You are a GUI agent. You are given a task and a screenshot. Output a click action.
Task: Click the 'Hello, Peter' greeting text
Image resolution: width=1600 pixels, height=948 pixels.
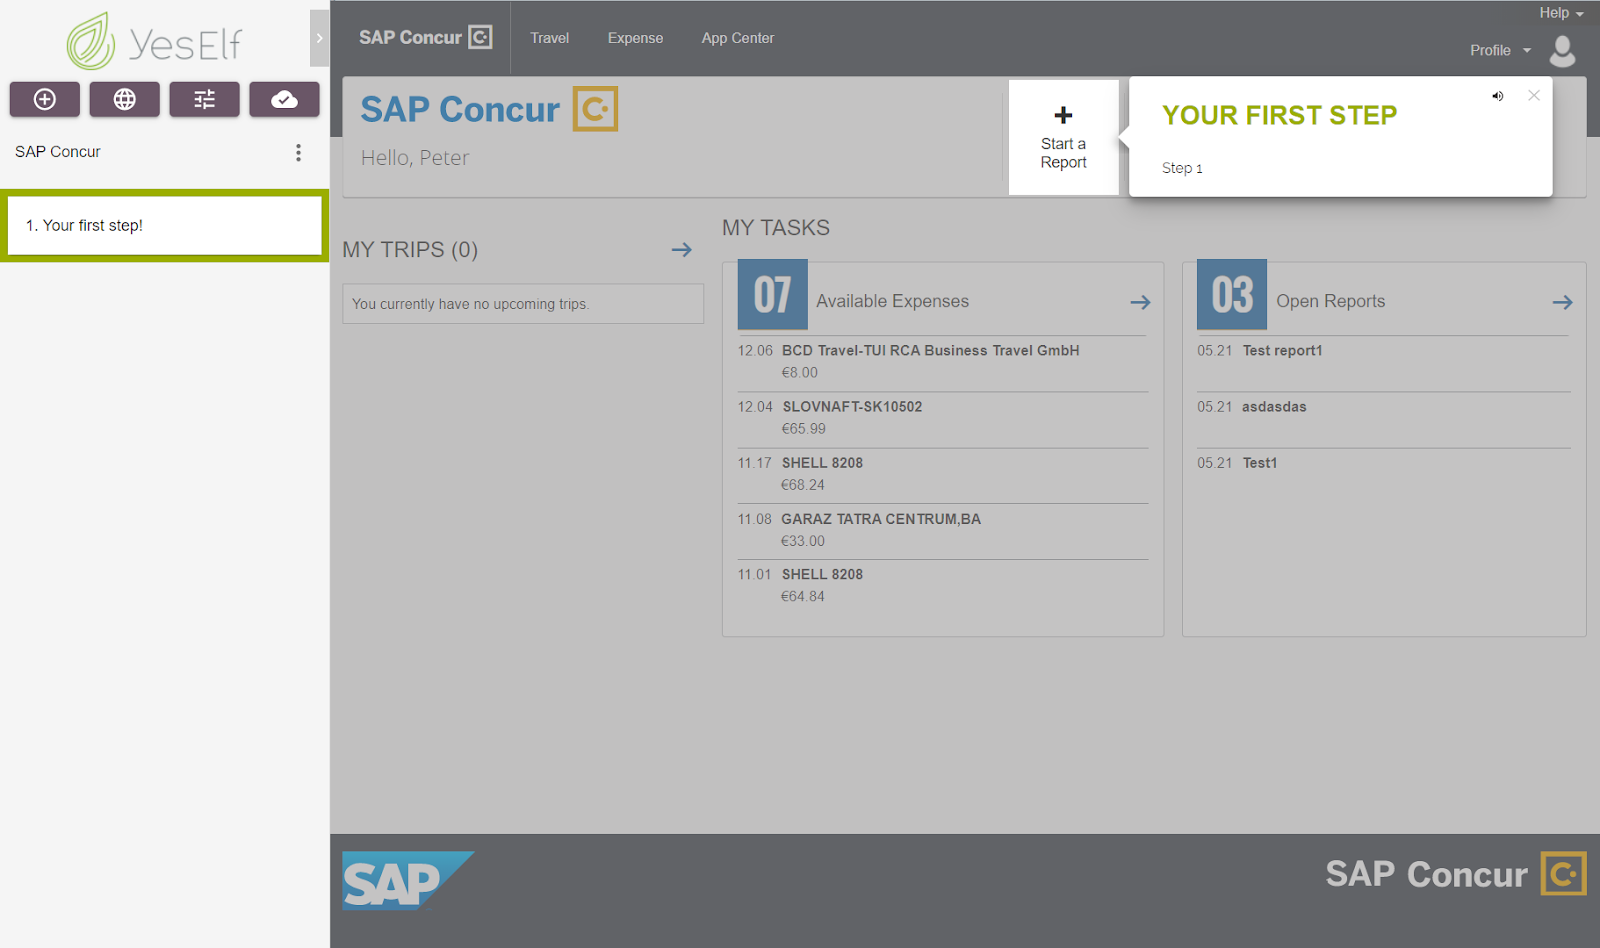pos(415,158)
